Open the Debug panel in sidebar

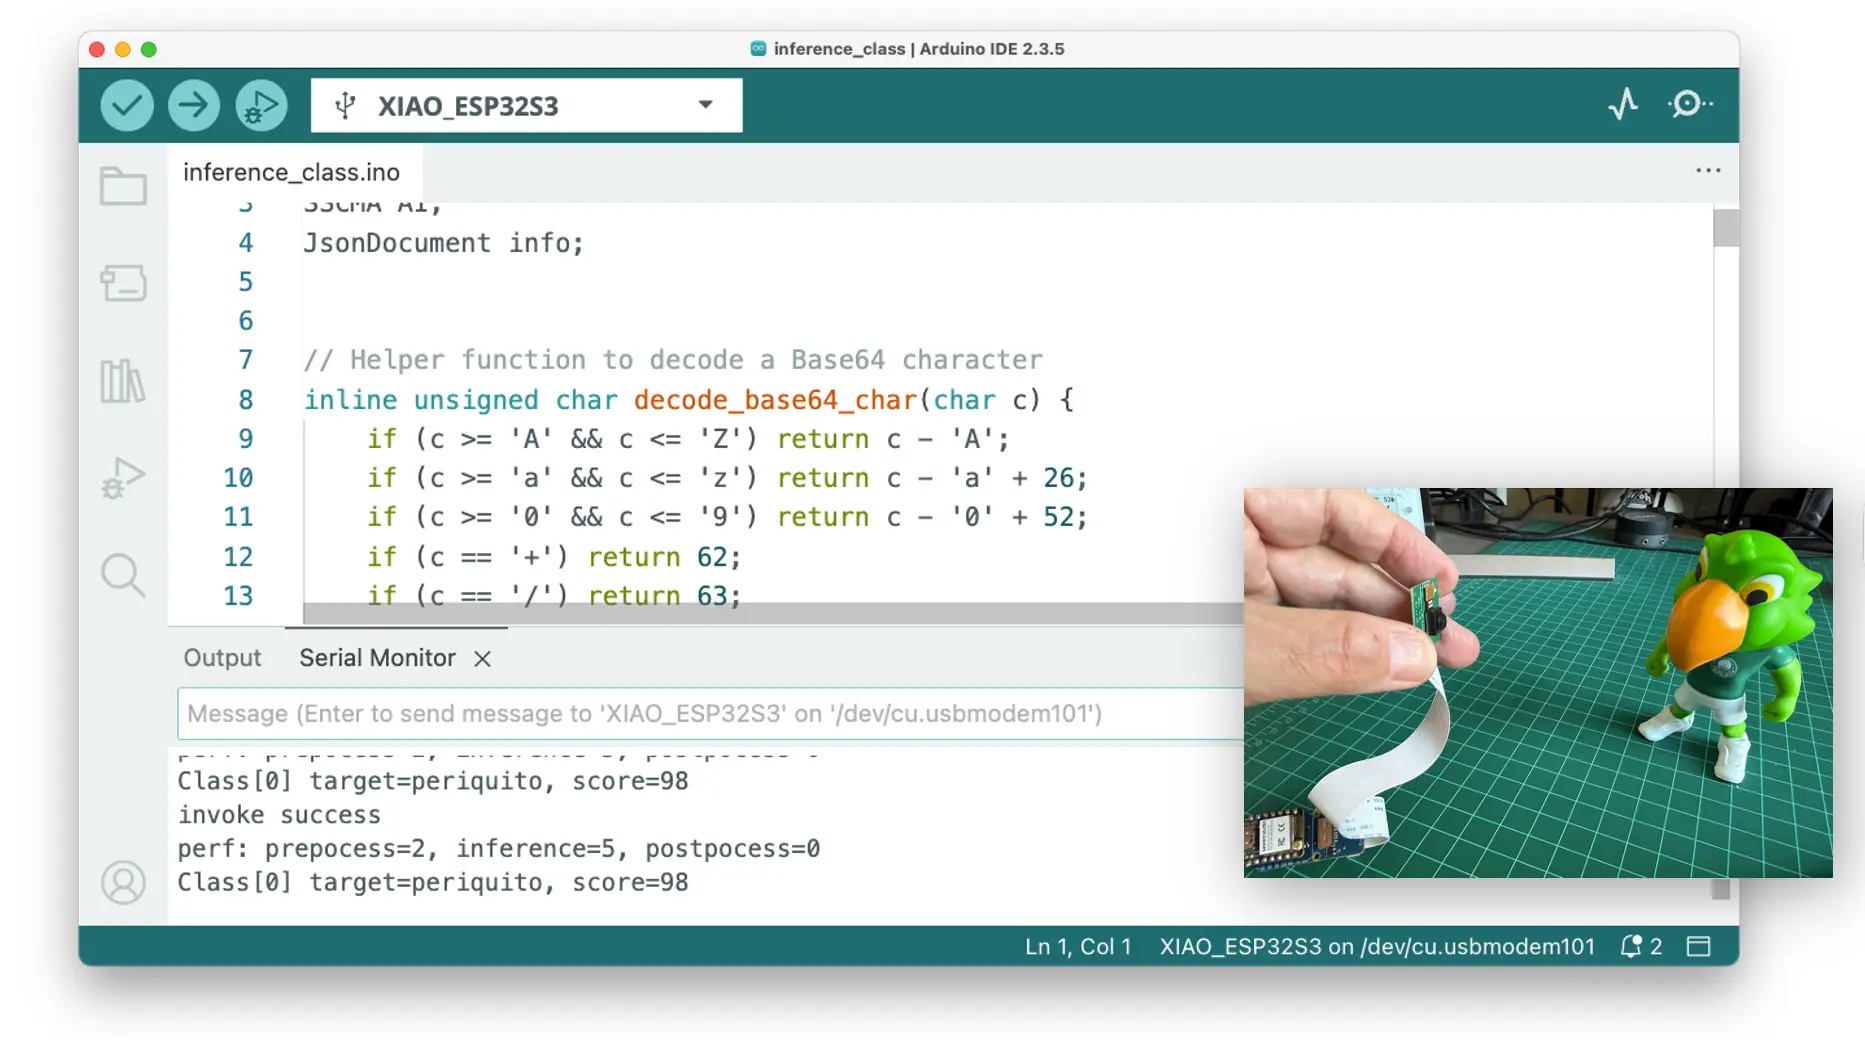(x=123, y=478)
